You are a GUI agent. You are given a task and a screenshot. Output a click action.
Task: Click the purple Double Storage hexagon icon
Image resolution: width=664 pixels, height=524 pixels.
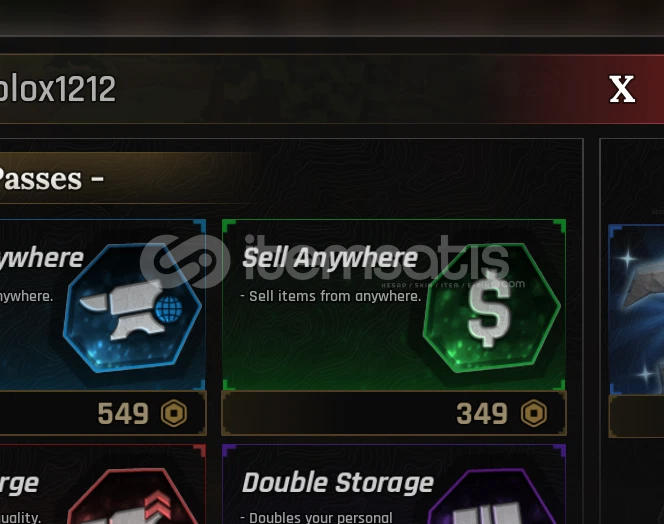[492, 496]
